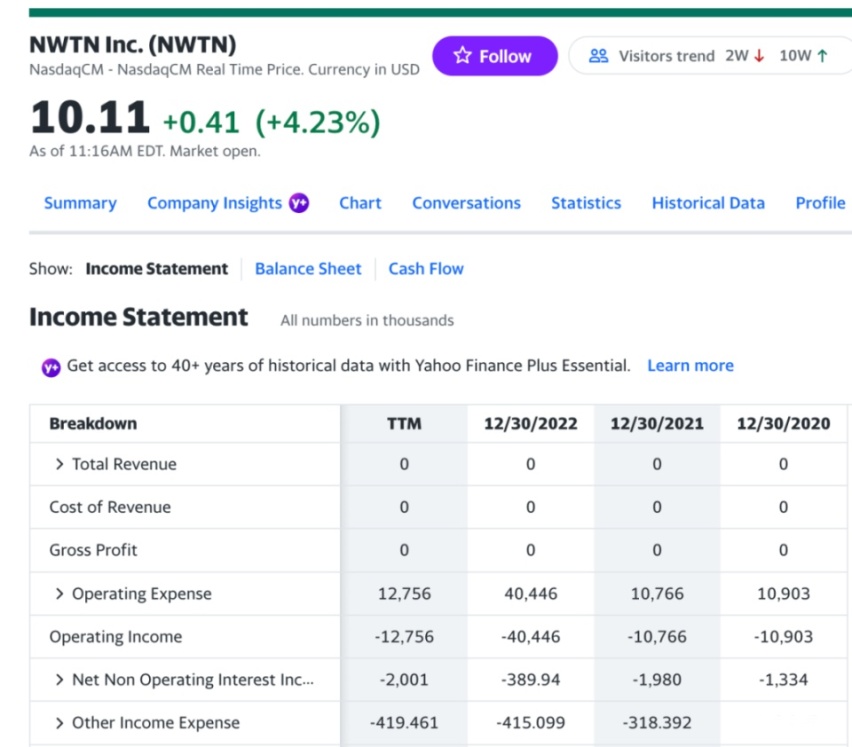The width and height of the screenshot is (852, 747).
Task: Click the green 10W up arrow
Action: [822, 55]
